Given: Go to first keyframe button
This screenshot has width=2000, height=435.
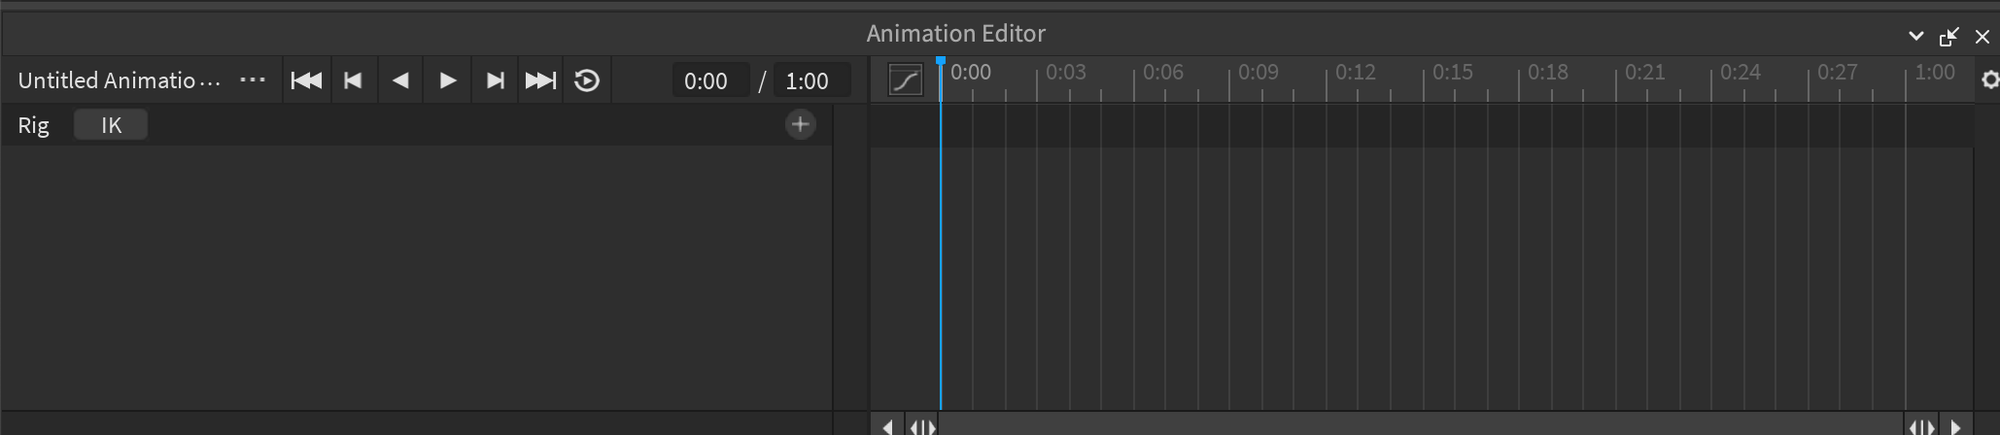Looking at the screenshot, I should 306,81.
